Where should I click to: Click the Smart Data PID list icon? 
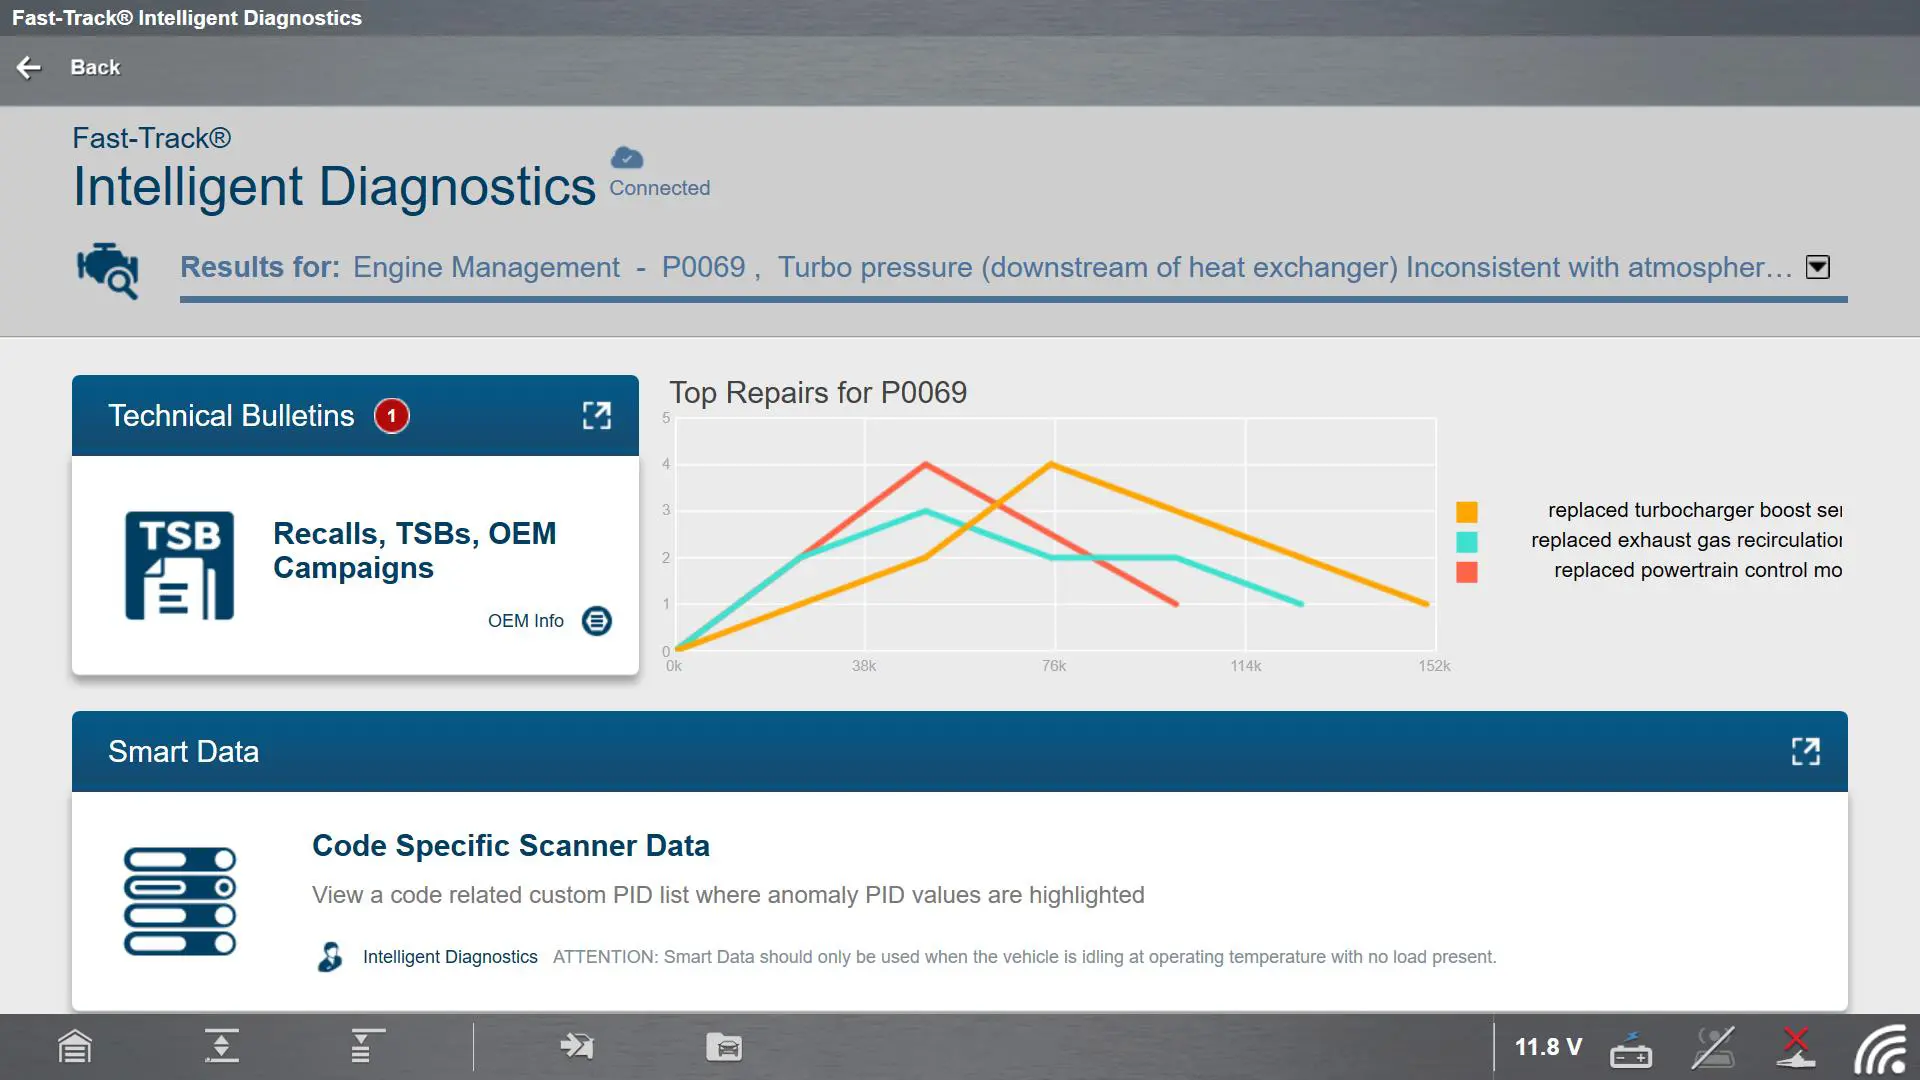tap(180, 901)
